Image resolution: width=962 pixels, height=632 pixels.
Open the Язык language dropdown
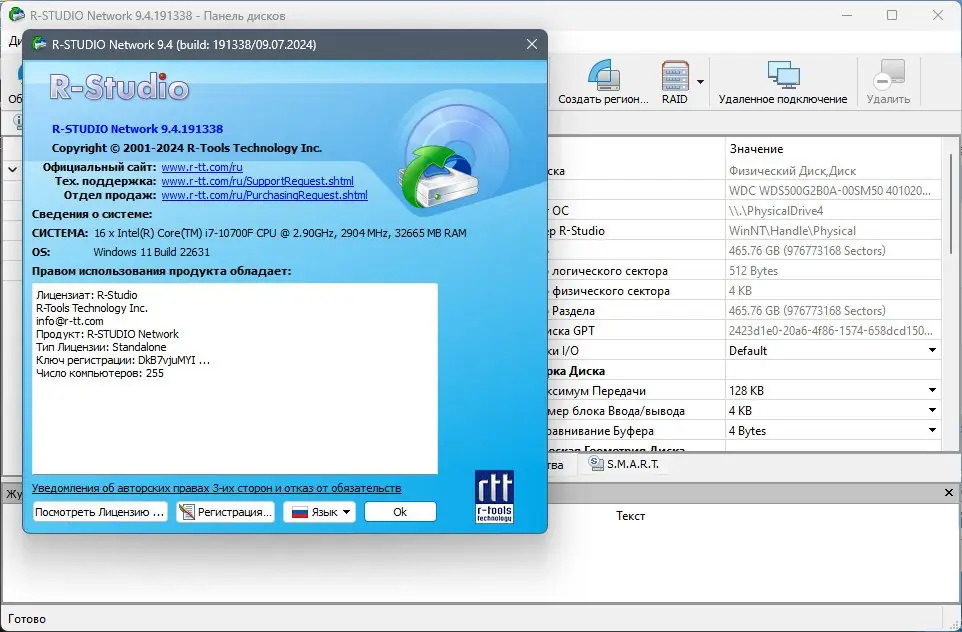[320, 512]
